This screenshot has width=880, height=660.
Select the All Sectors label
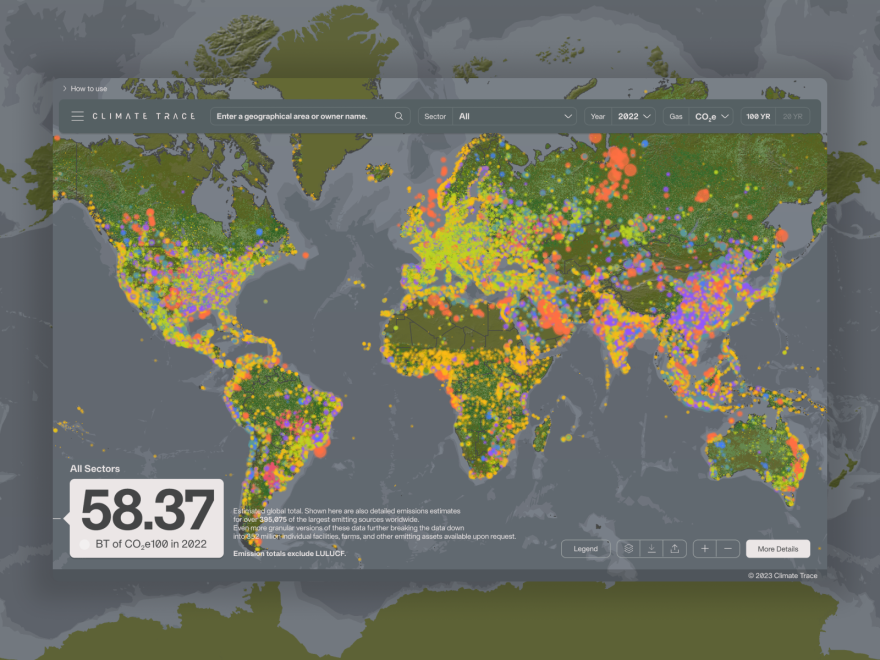95,468
